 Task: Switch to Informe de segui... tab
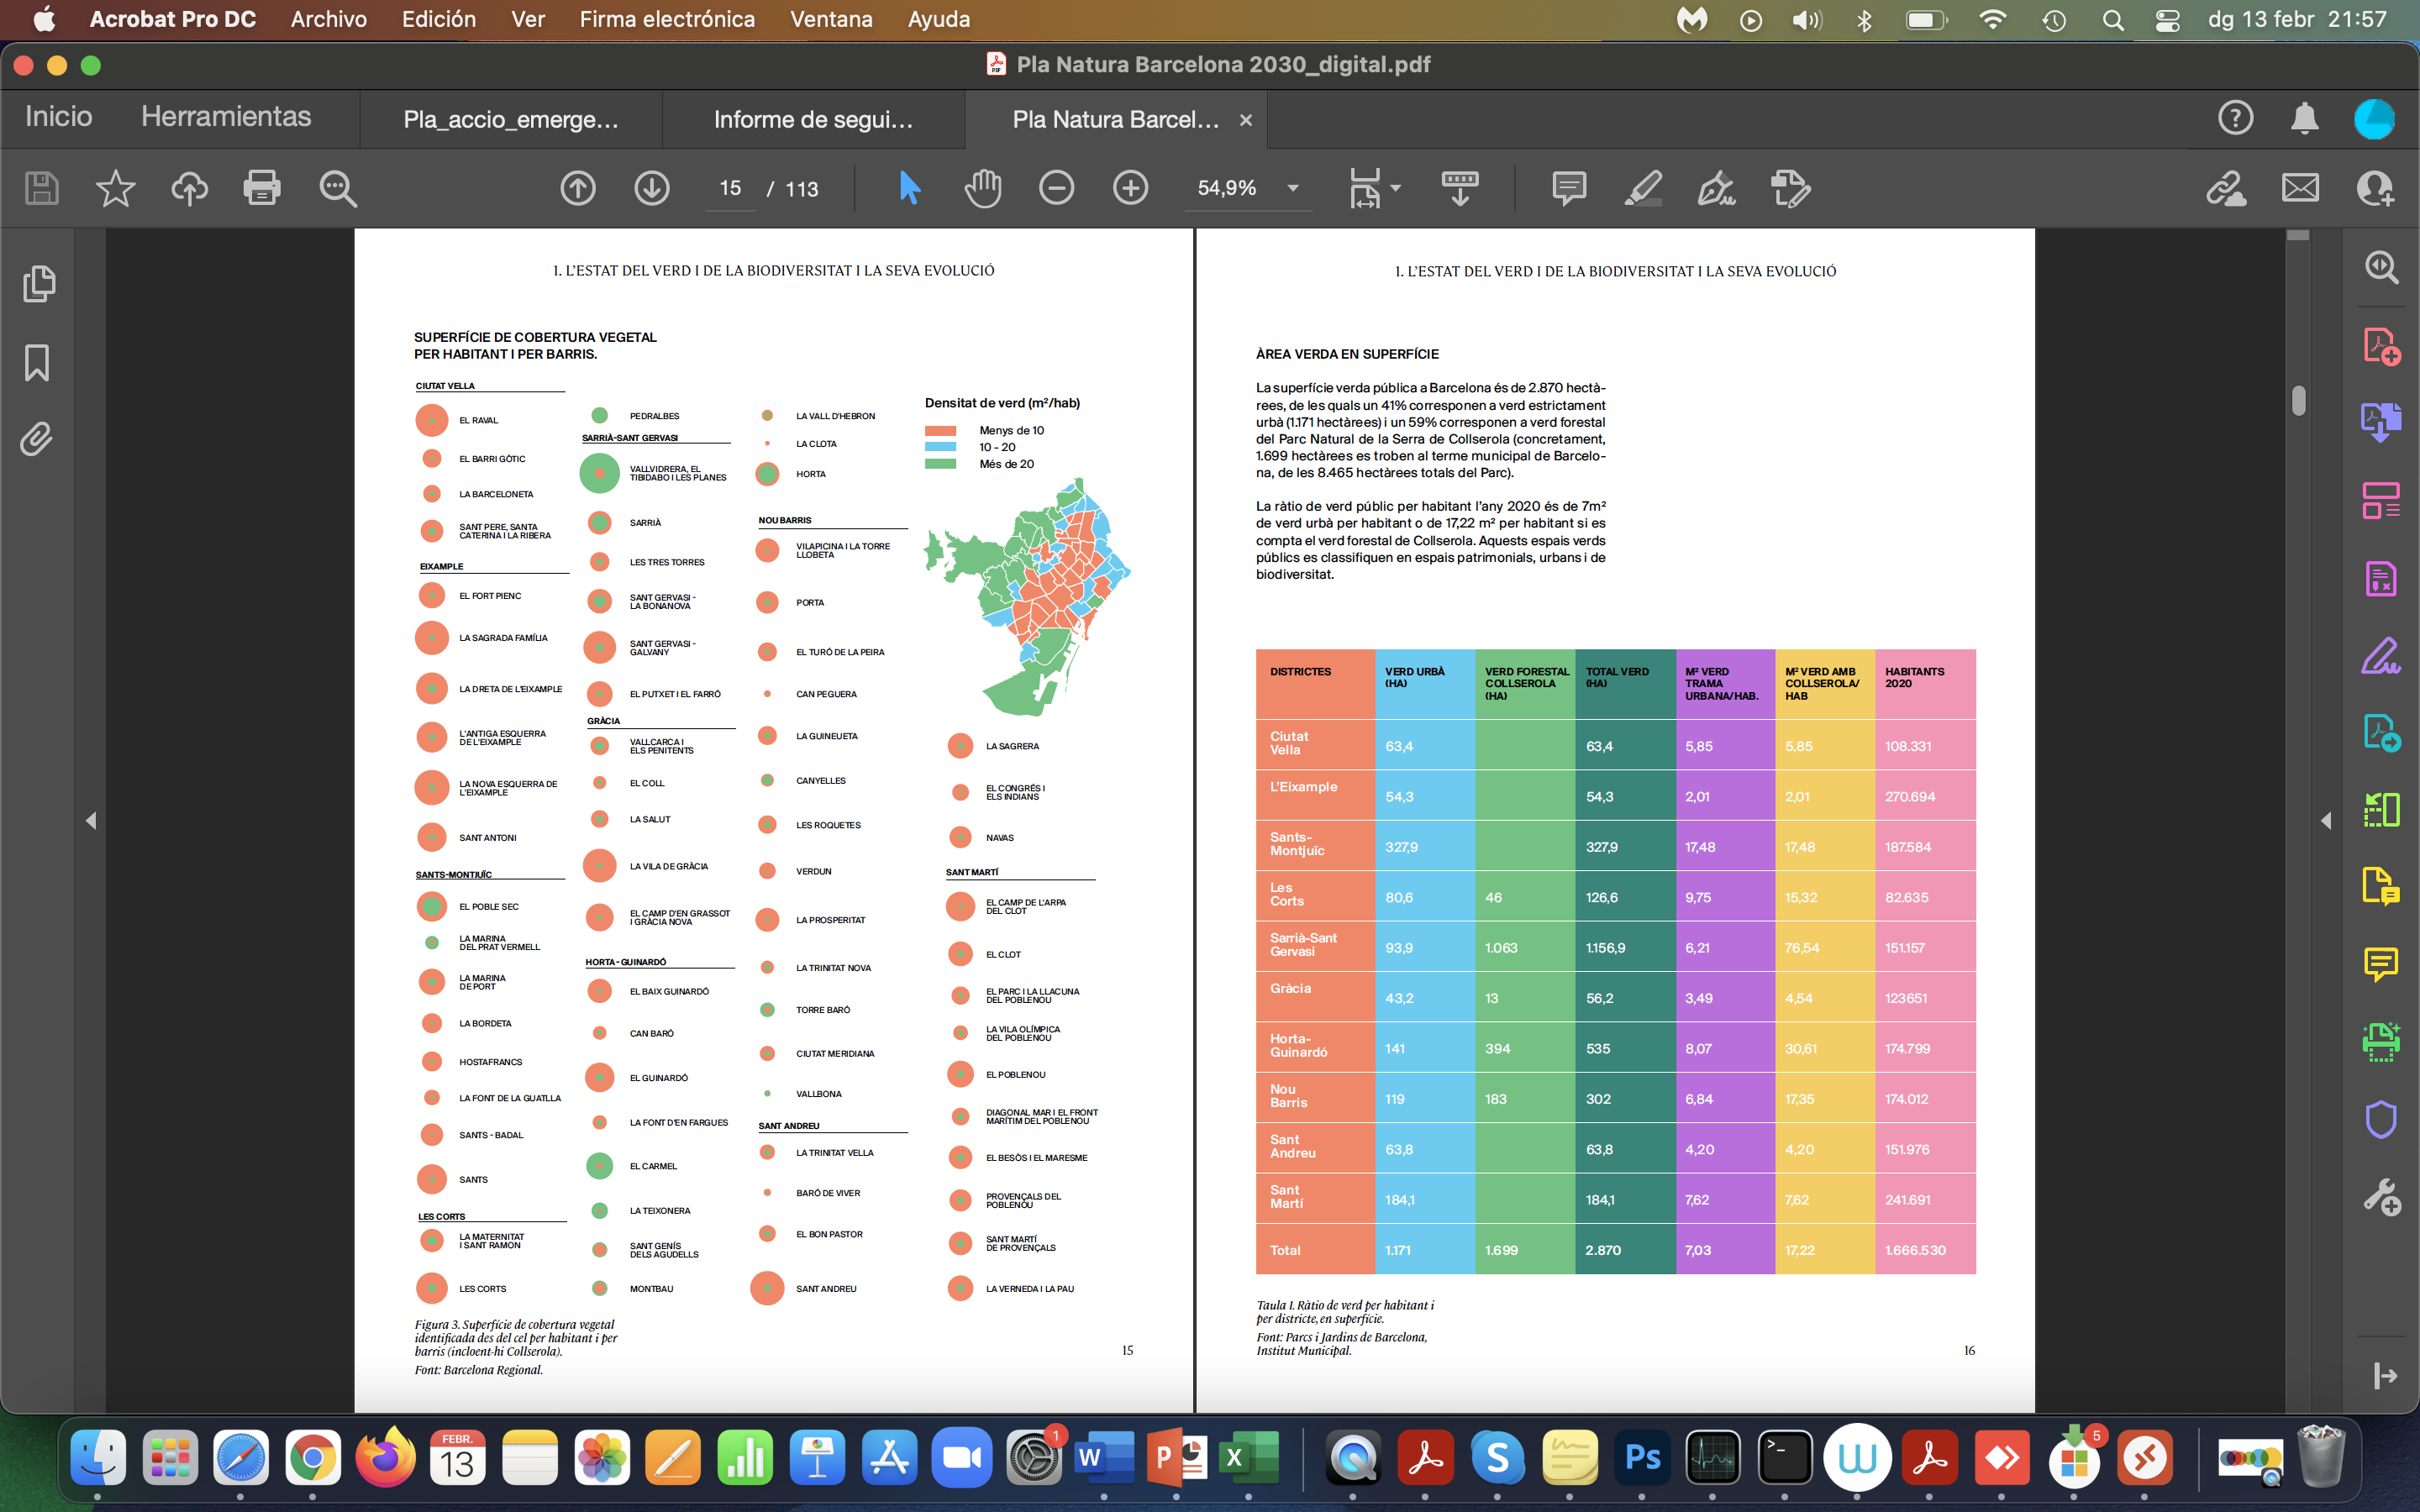(x=812, y=120)
